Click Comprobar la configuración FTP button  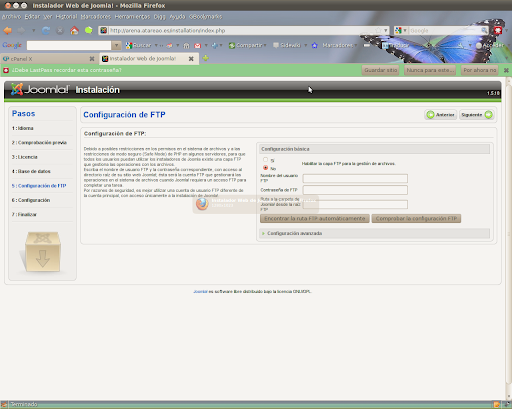416,219
